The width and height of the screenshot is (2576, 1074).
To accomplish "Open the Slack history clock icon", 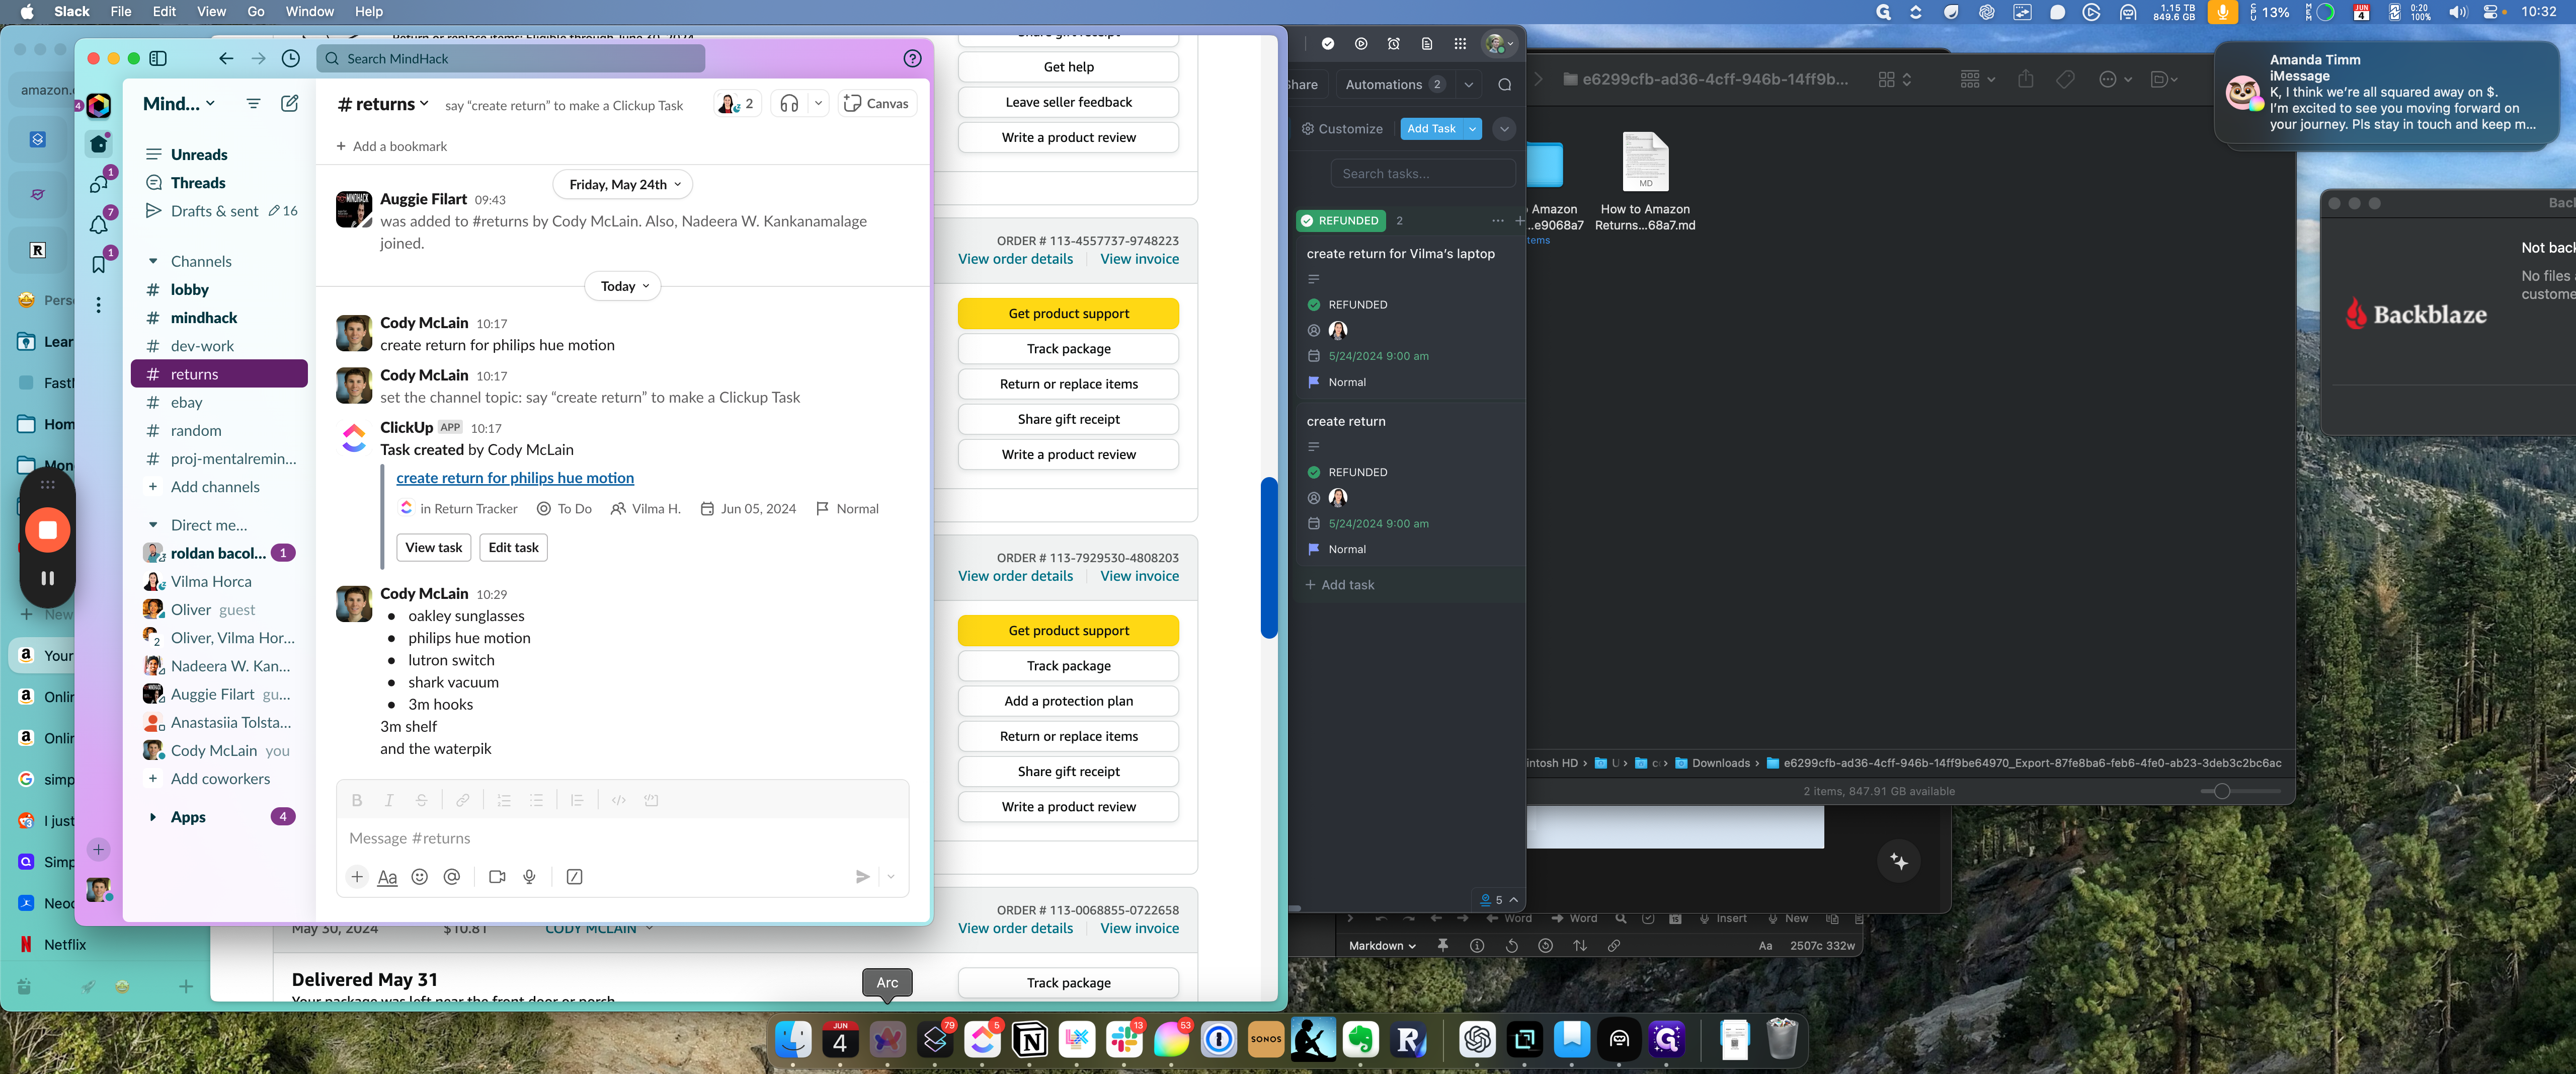I will click(x=291, y=58).
